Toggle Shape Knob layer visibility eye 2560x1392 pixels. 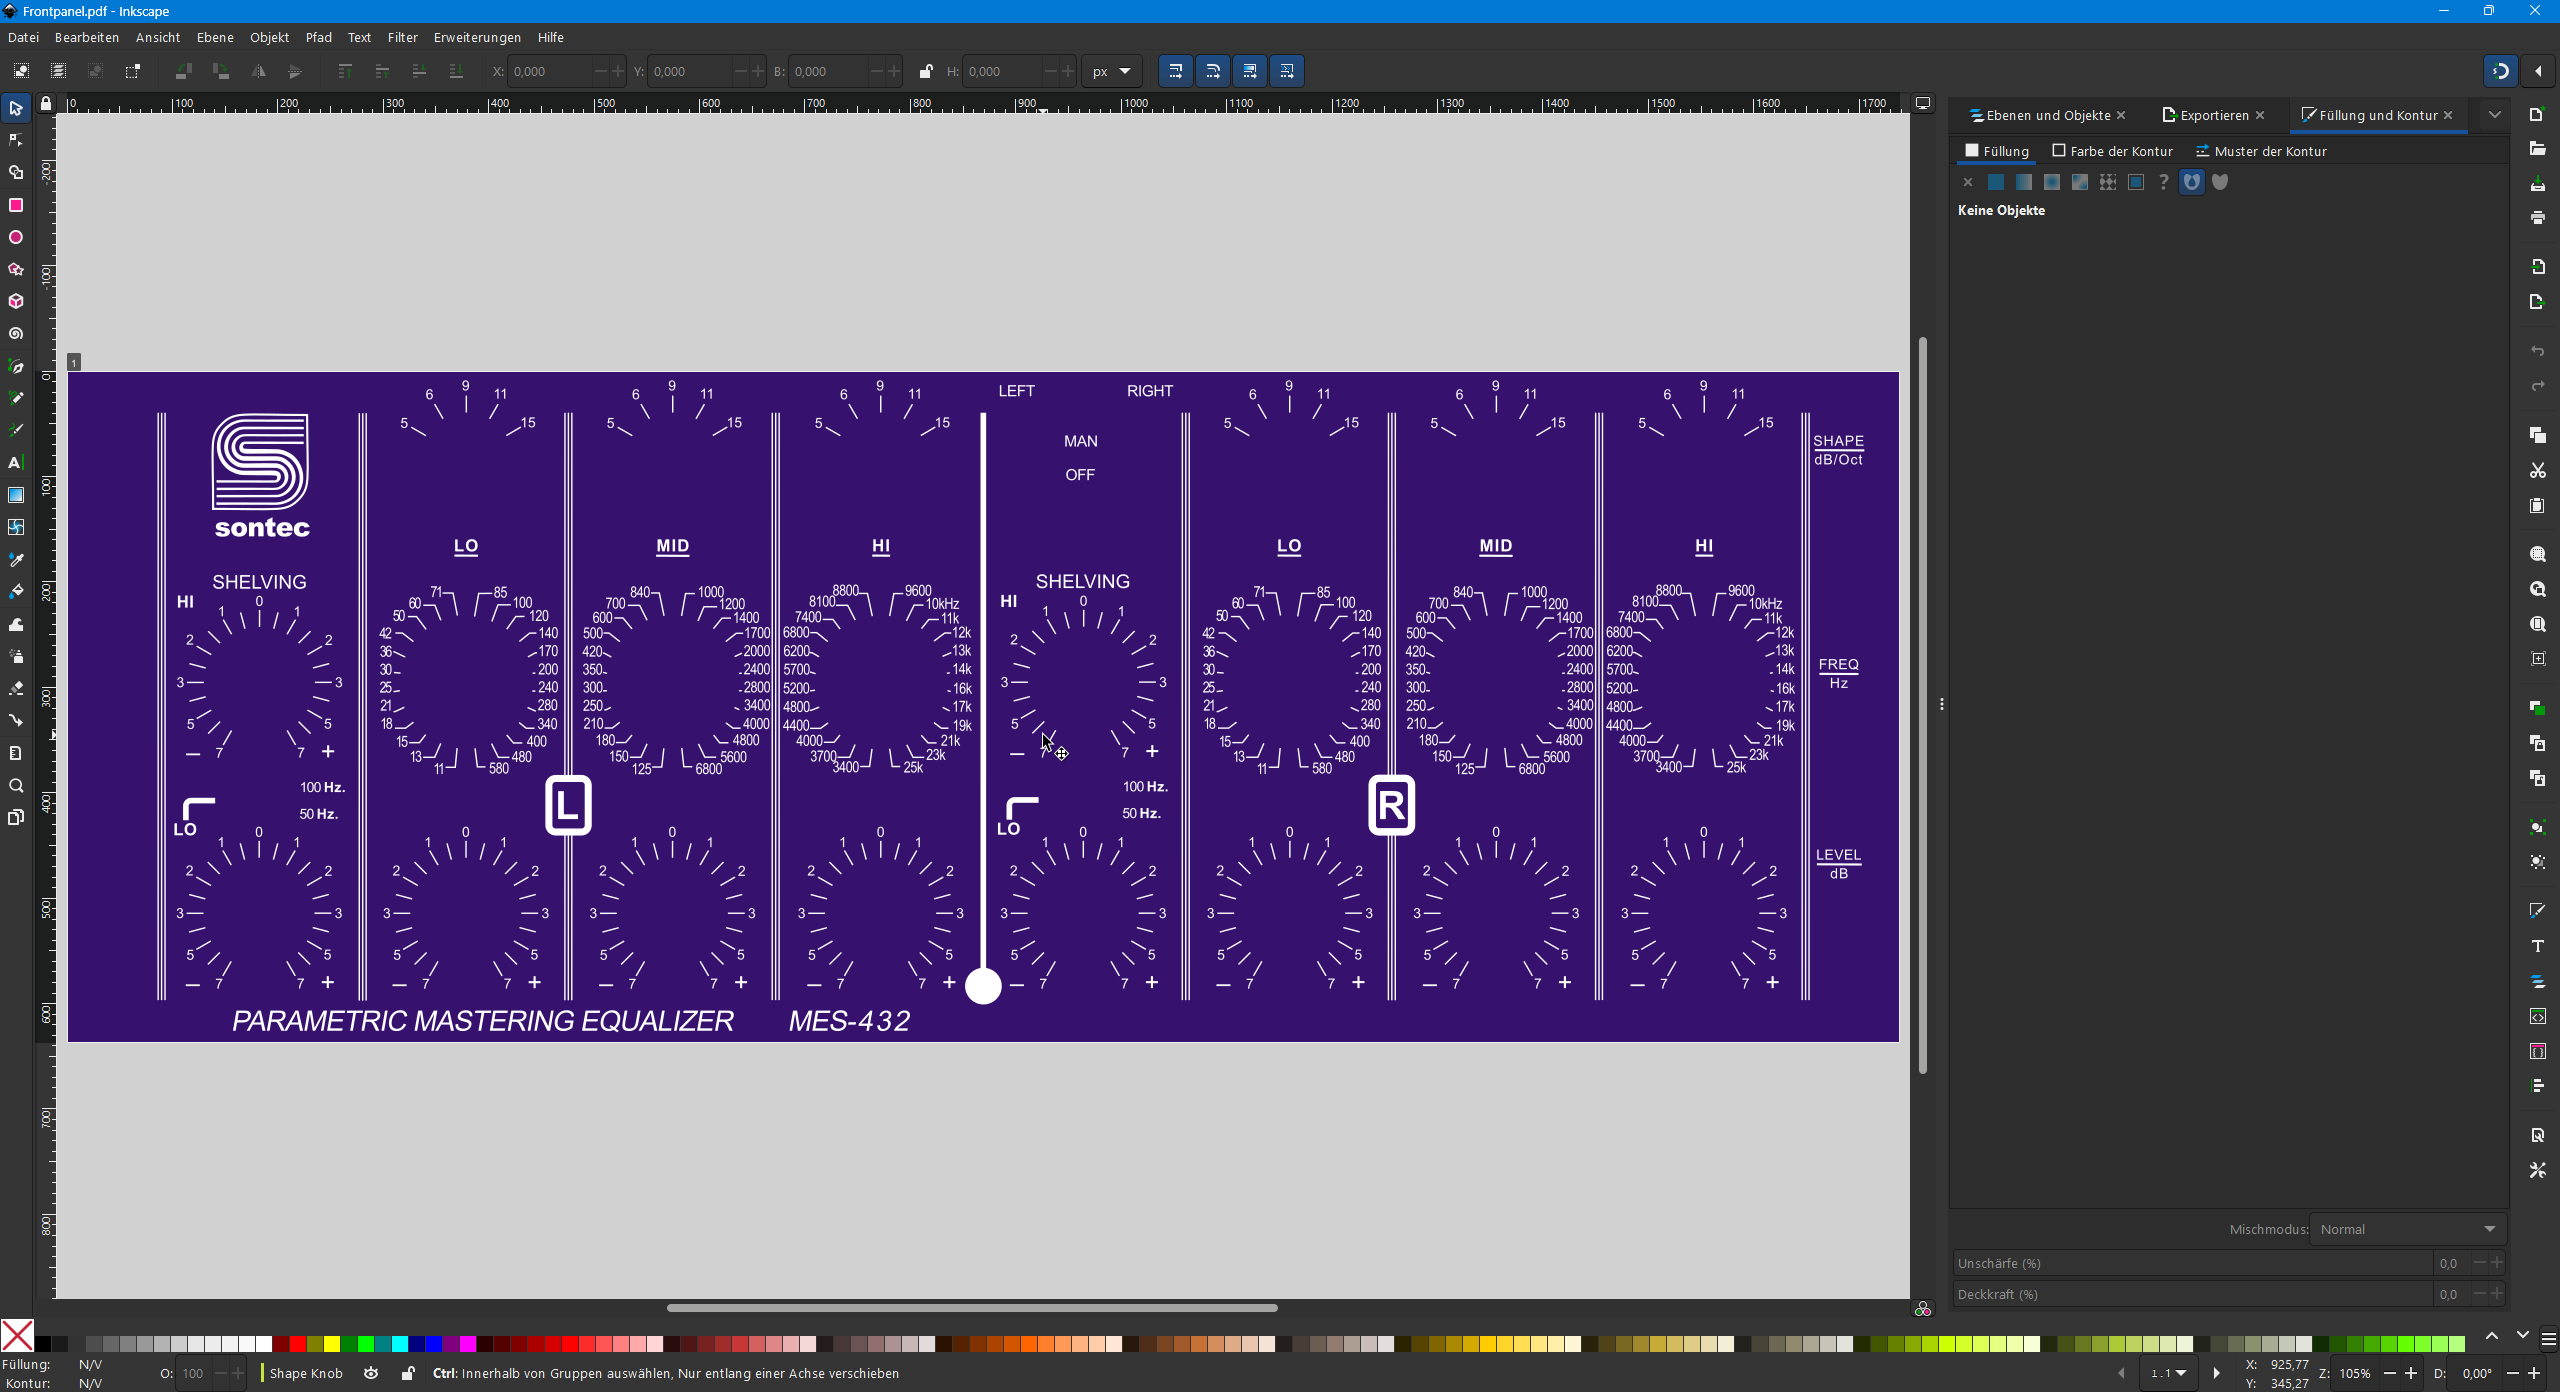pos(371,1373)
